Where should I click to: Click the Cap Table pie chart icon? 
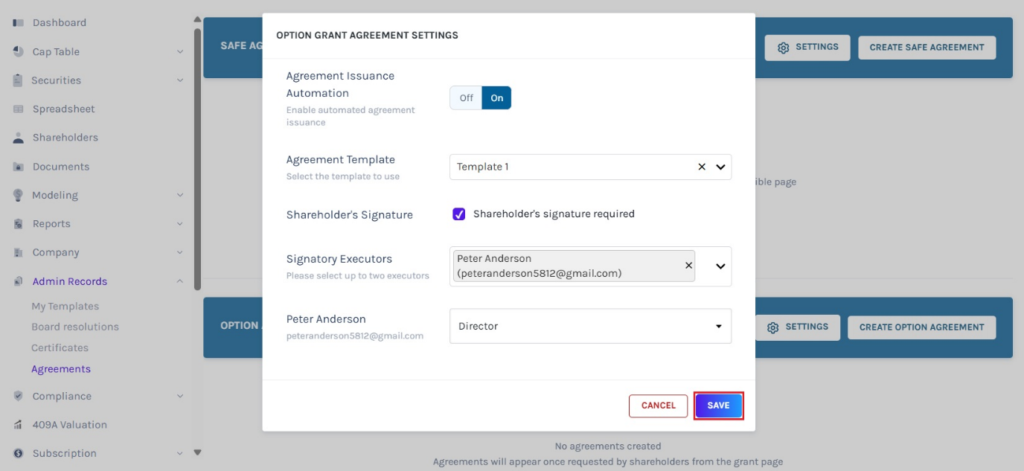pos(18,52)
